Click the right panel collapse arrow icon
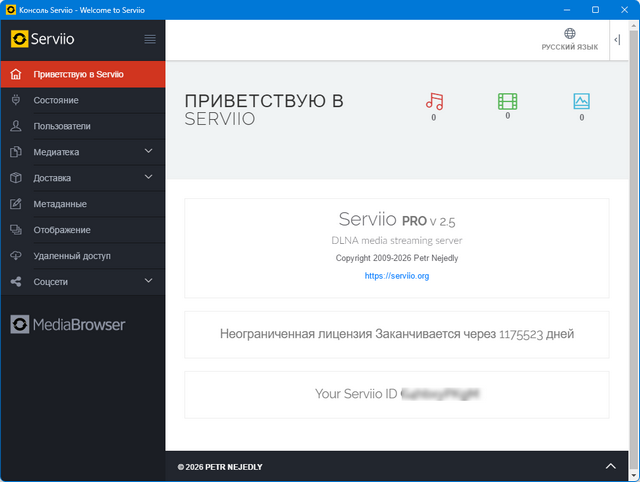This screenshot has width=640, height=482. 617,40
